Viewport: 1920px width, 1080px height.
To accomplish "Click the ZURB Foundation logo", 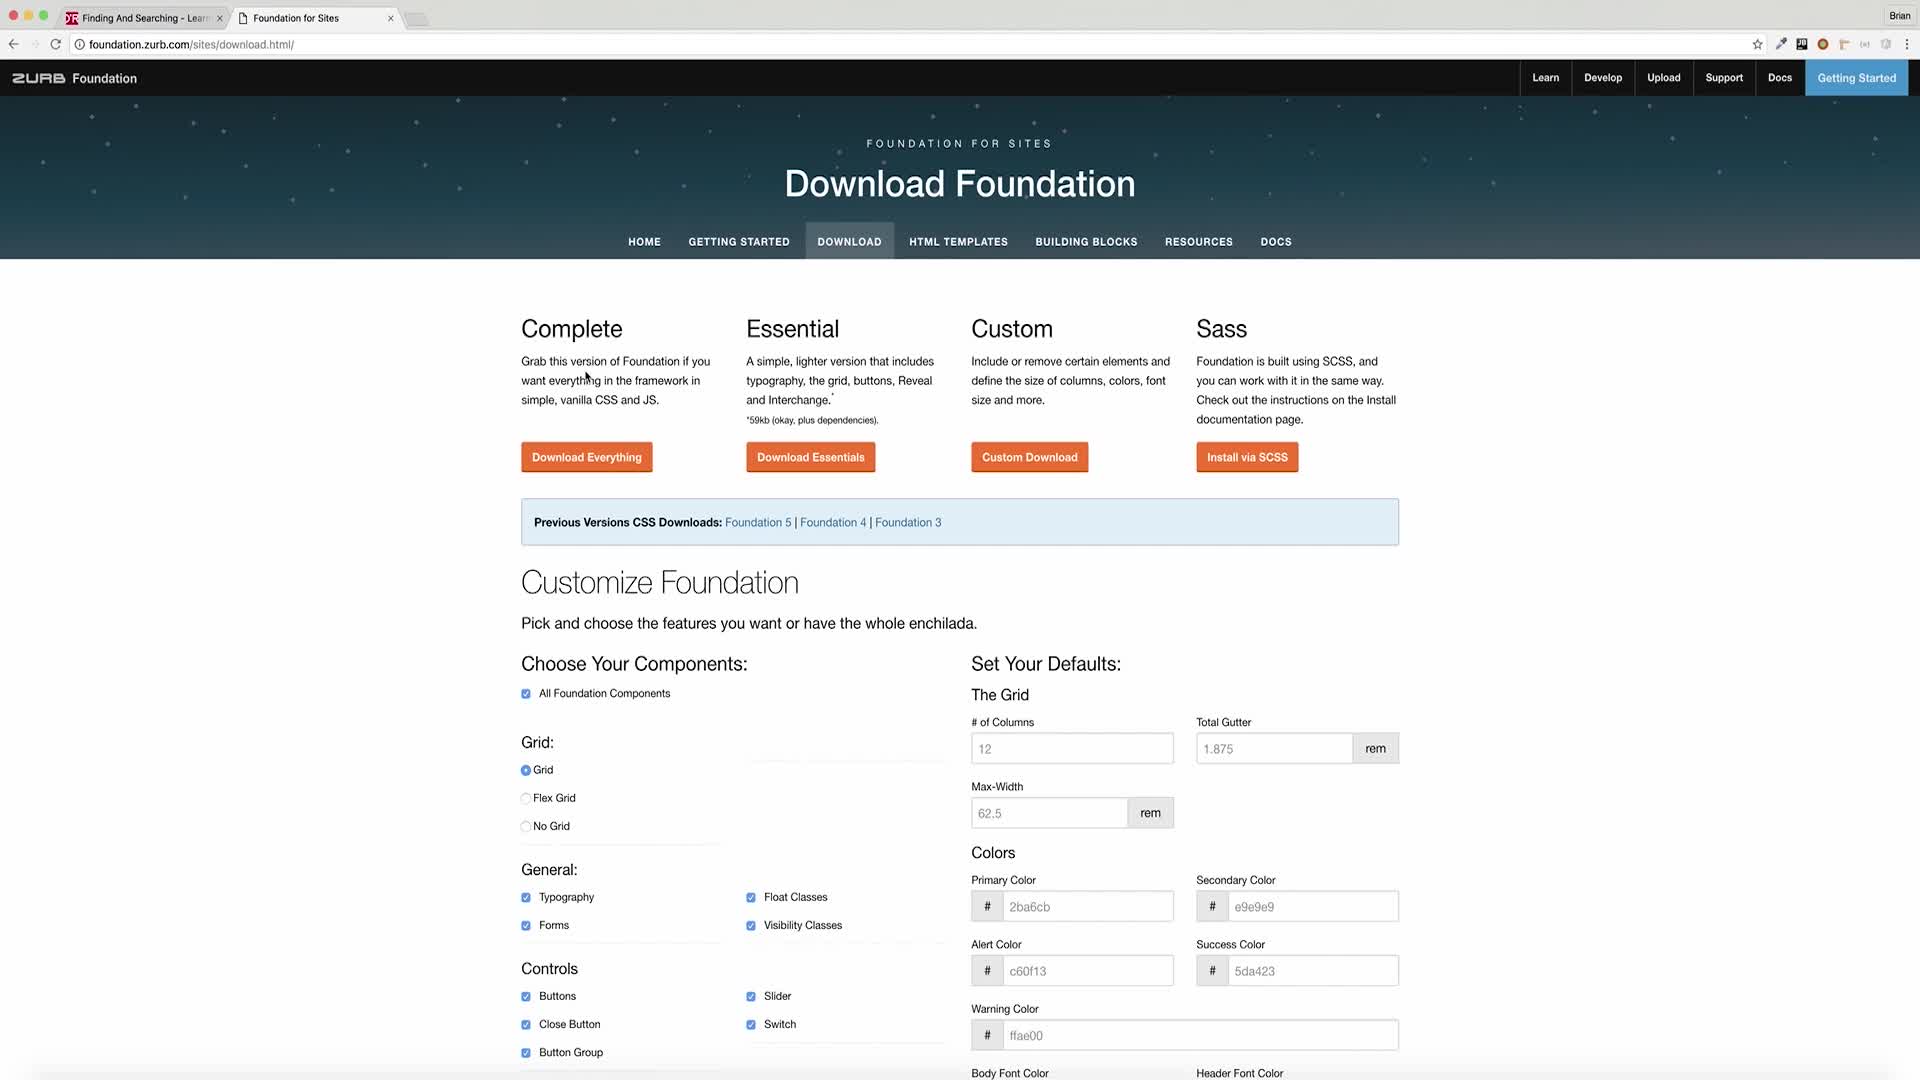I will pos(74,78).
